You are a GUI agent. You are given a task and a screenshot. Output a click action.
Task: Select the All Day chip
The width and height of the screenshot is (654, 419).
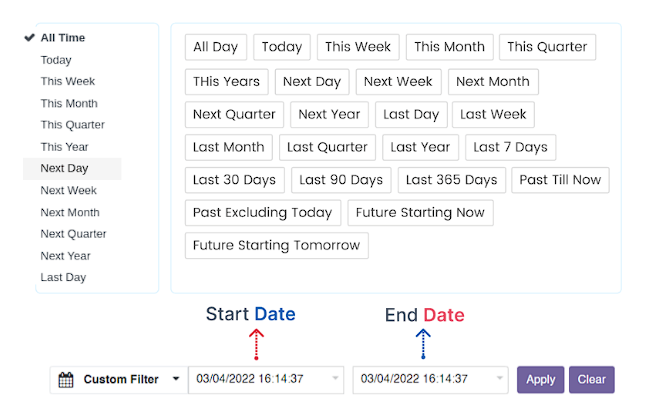point(215,47)
